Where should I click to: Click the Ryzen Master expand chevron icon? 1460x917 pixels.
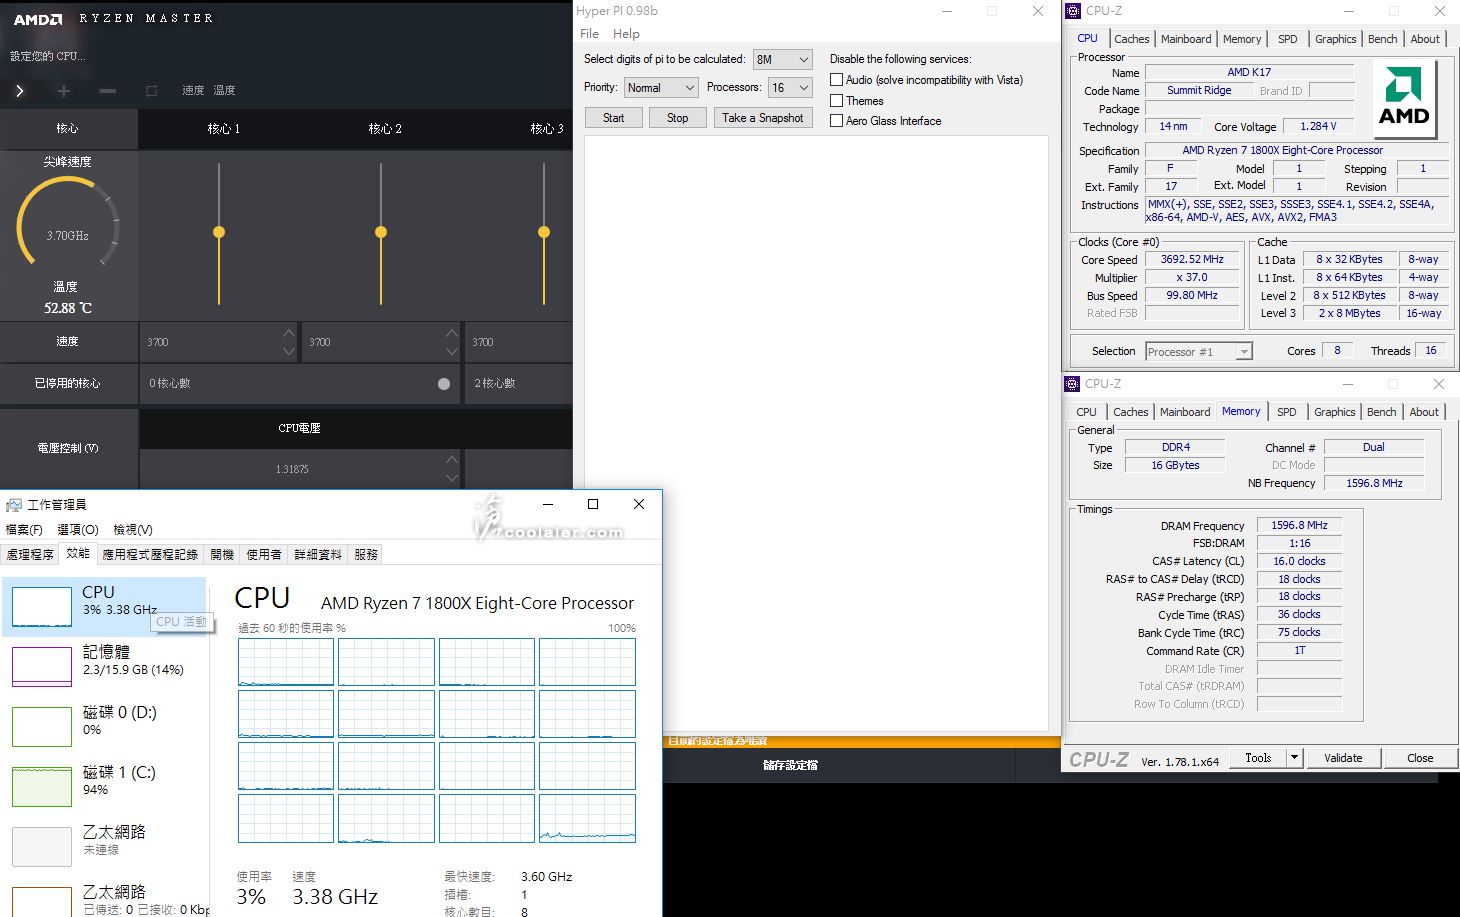19,91
